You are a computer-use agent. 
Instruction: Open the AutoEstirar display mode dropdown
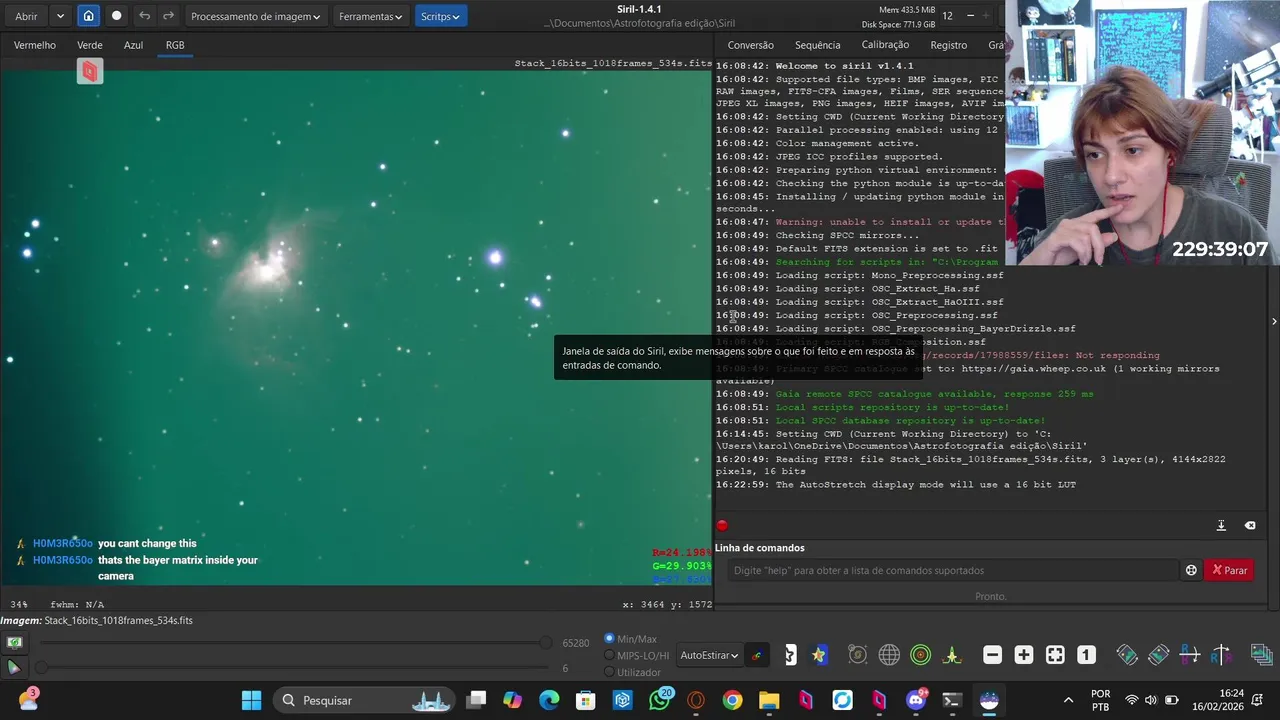tap(709, 655)
